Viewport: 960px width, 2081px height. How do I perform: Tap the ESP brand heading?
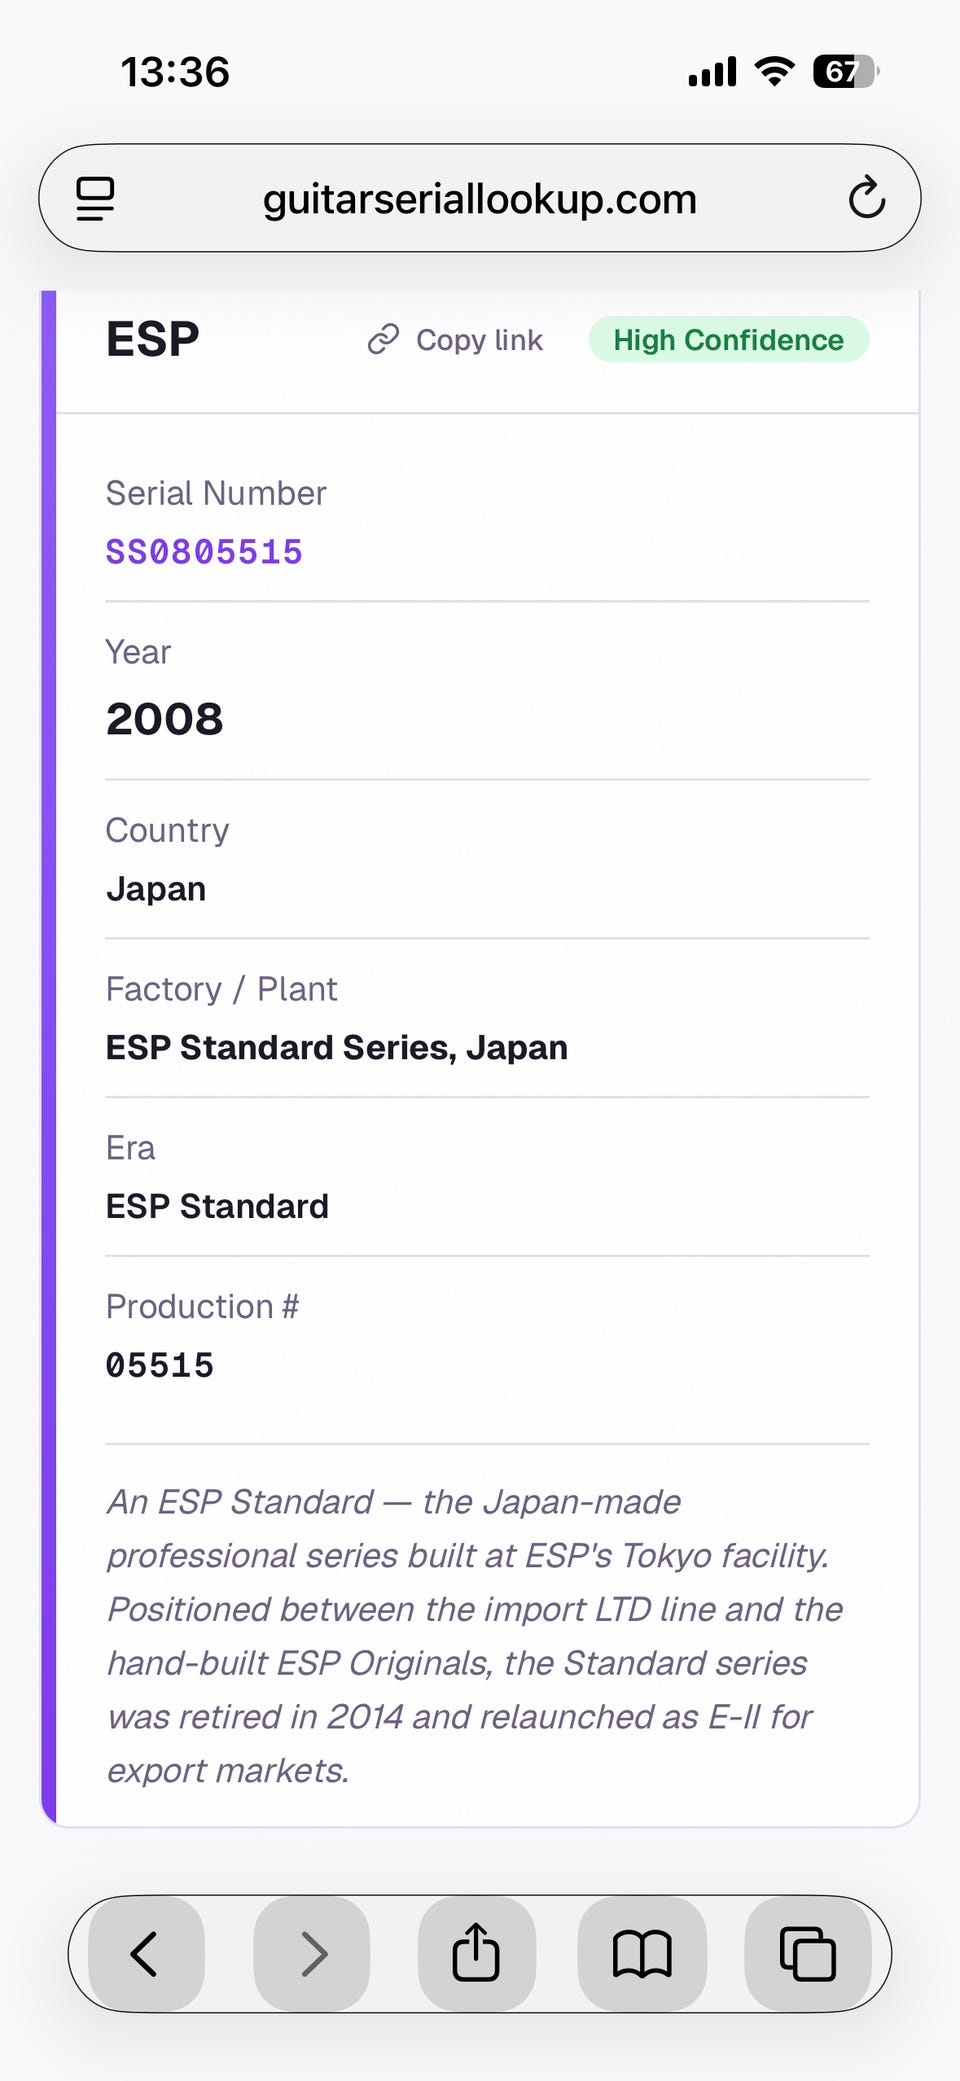pyautogui.click(x=153, y=339)
